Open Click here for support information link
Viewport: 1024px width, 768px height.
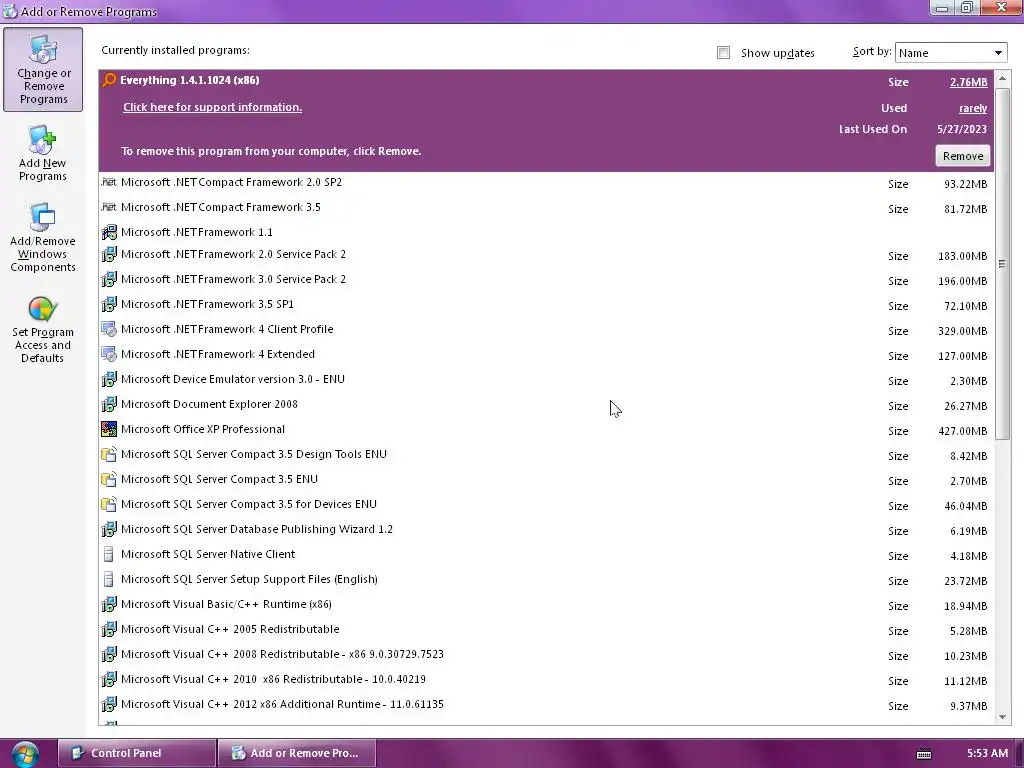(212, 107)
